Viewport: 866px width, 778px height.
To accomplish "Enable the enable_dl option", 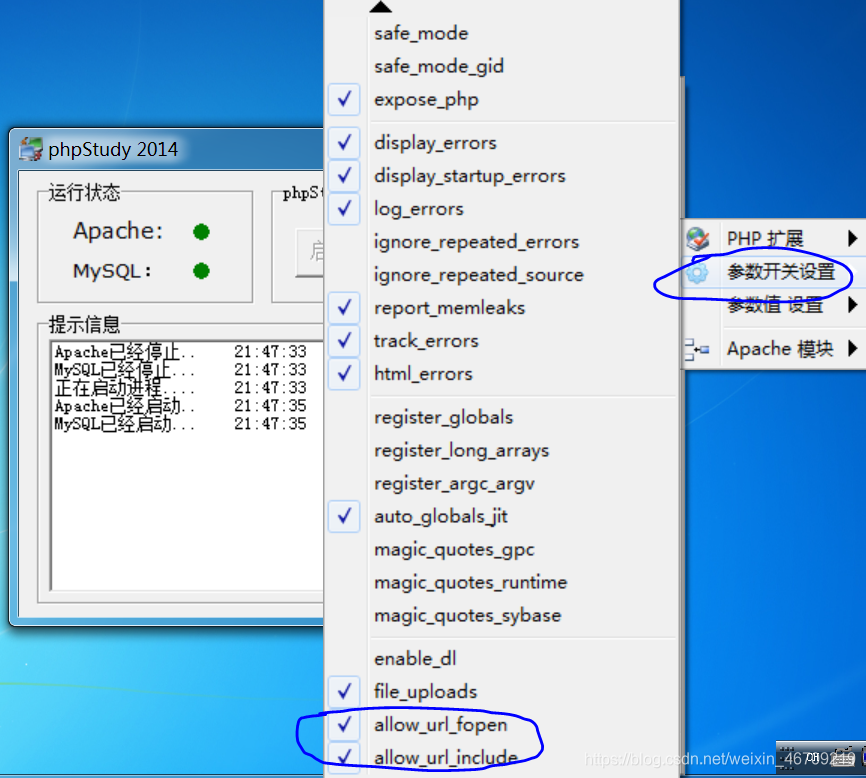I will point(501,659).
